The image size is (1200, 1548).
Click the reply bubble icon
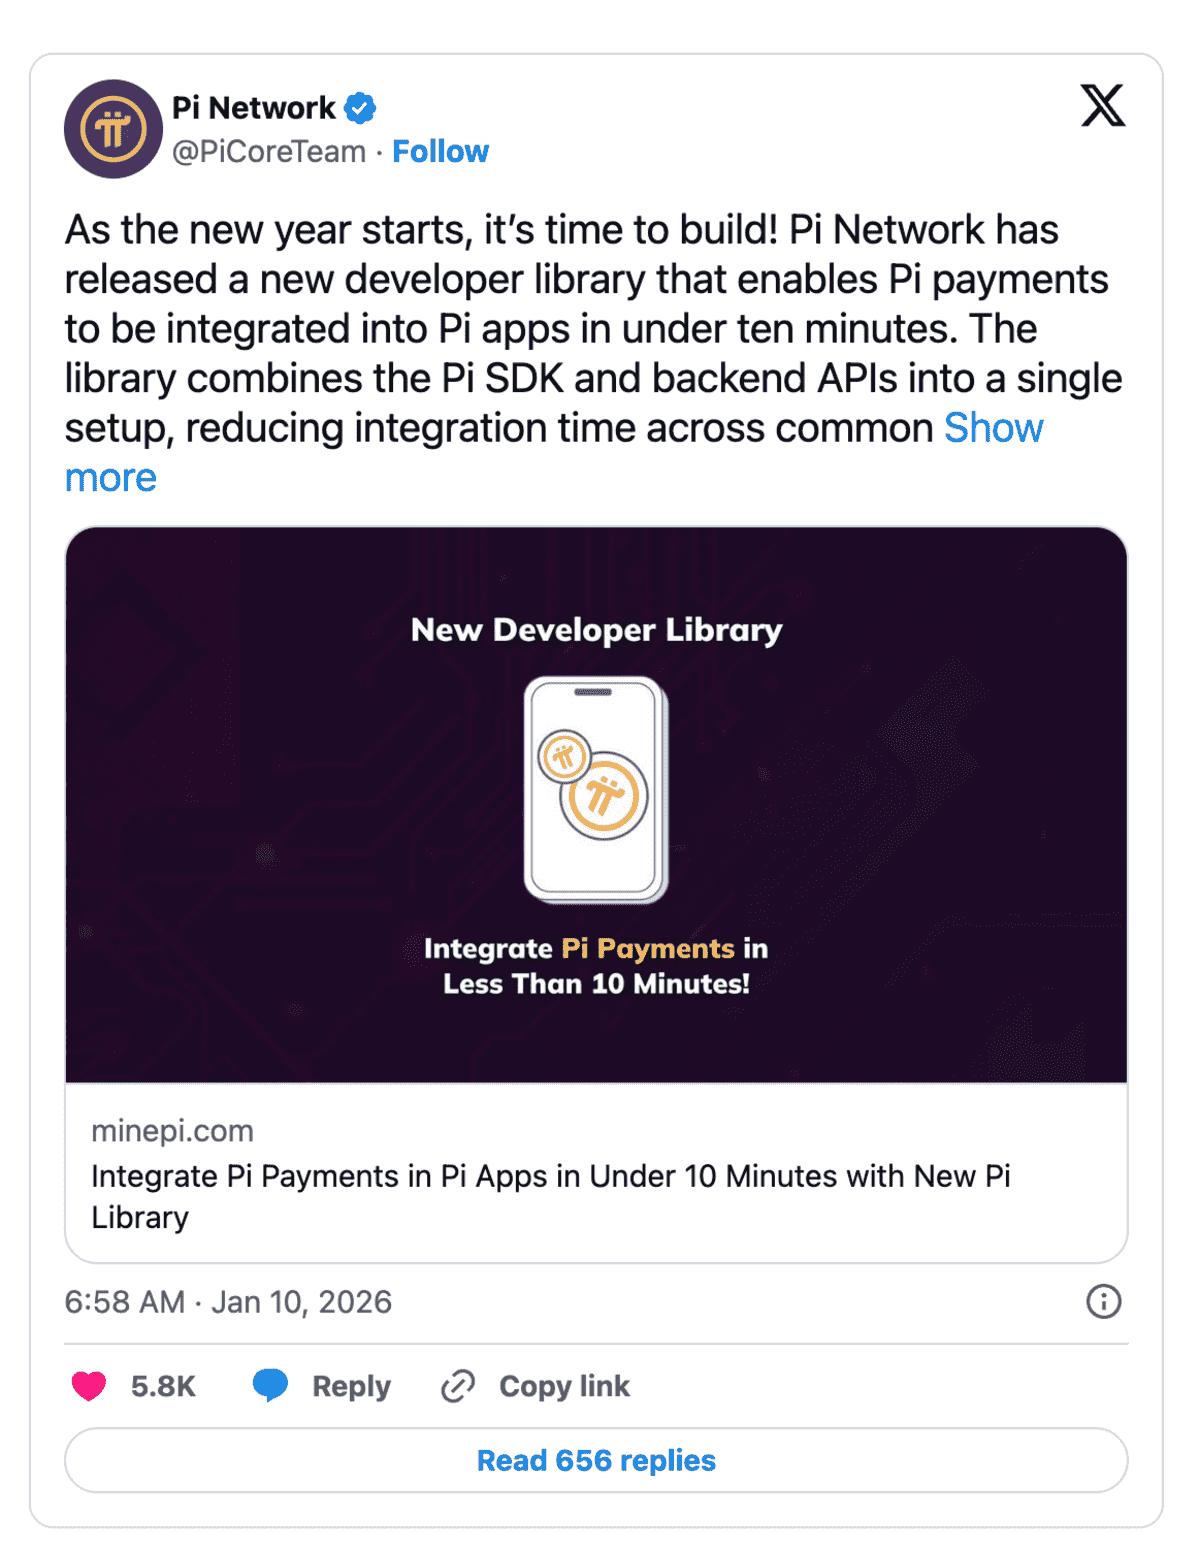270,1385
